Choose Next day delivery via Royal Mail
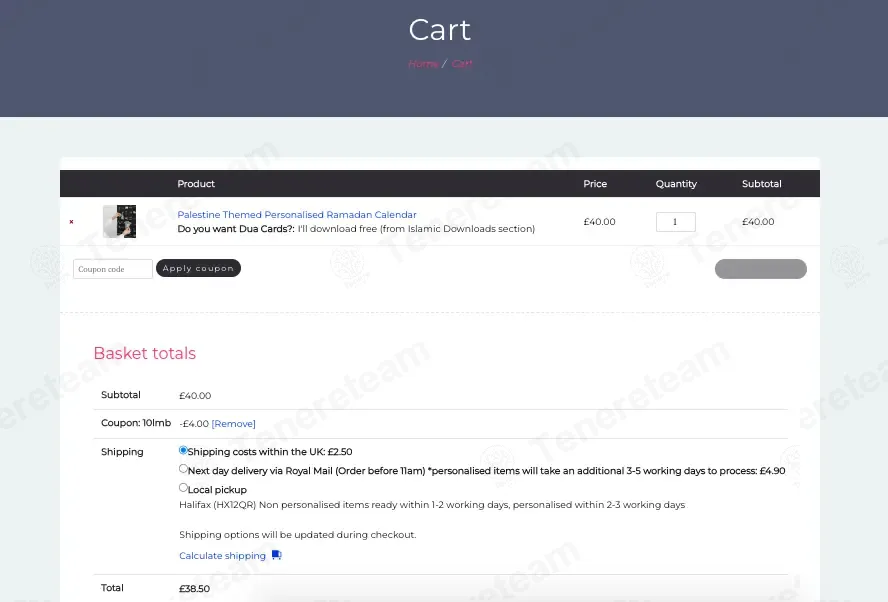Screen dimensions: 888x602 click(183, 468)
